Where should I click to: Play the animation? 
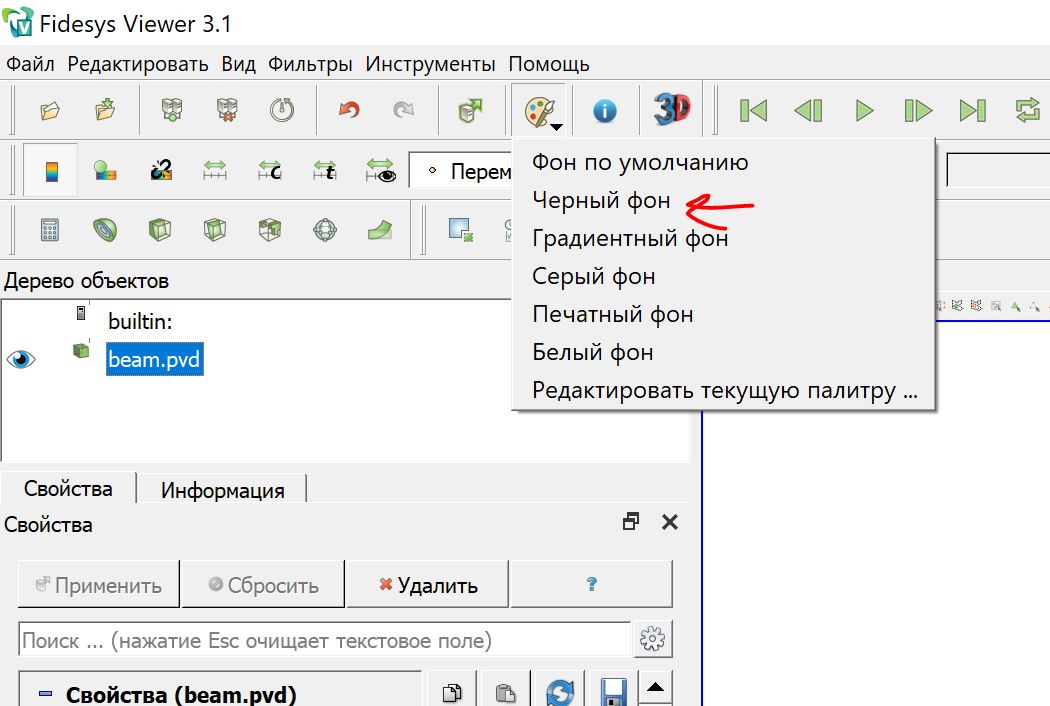pyautogui.click(x=865, y=111)
